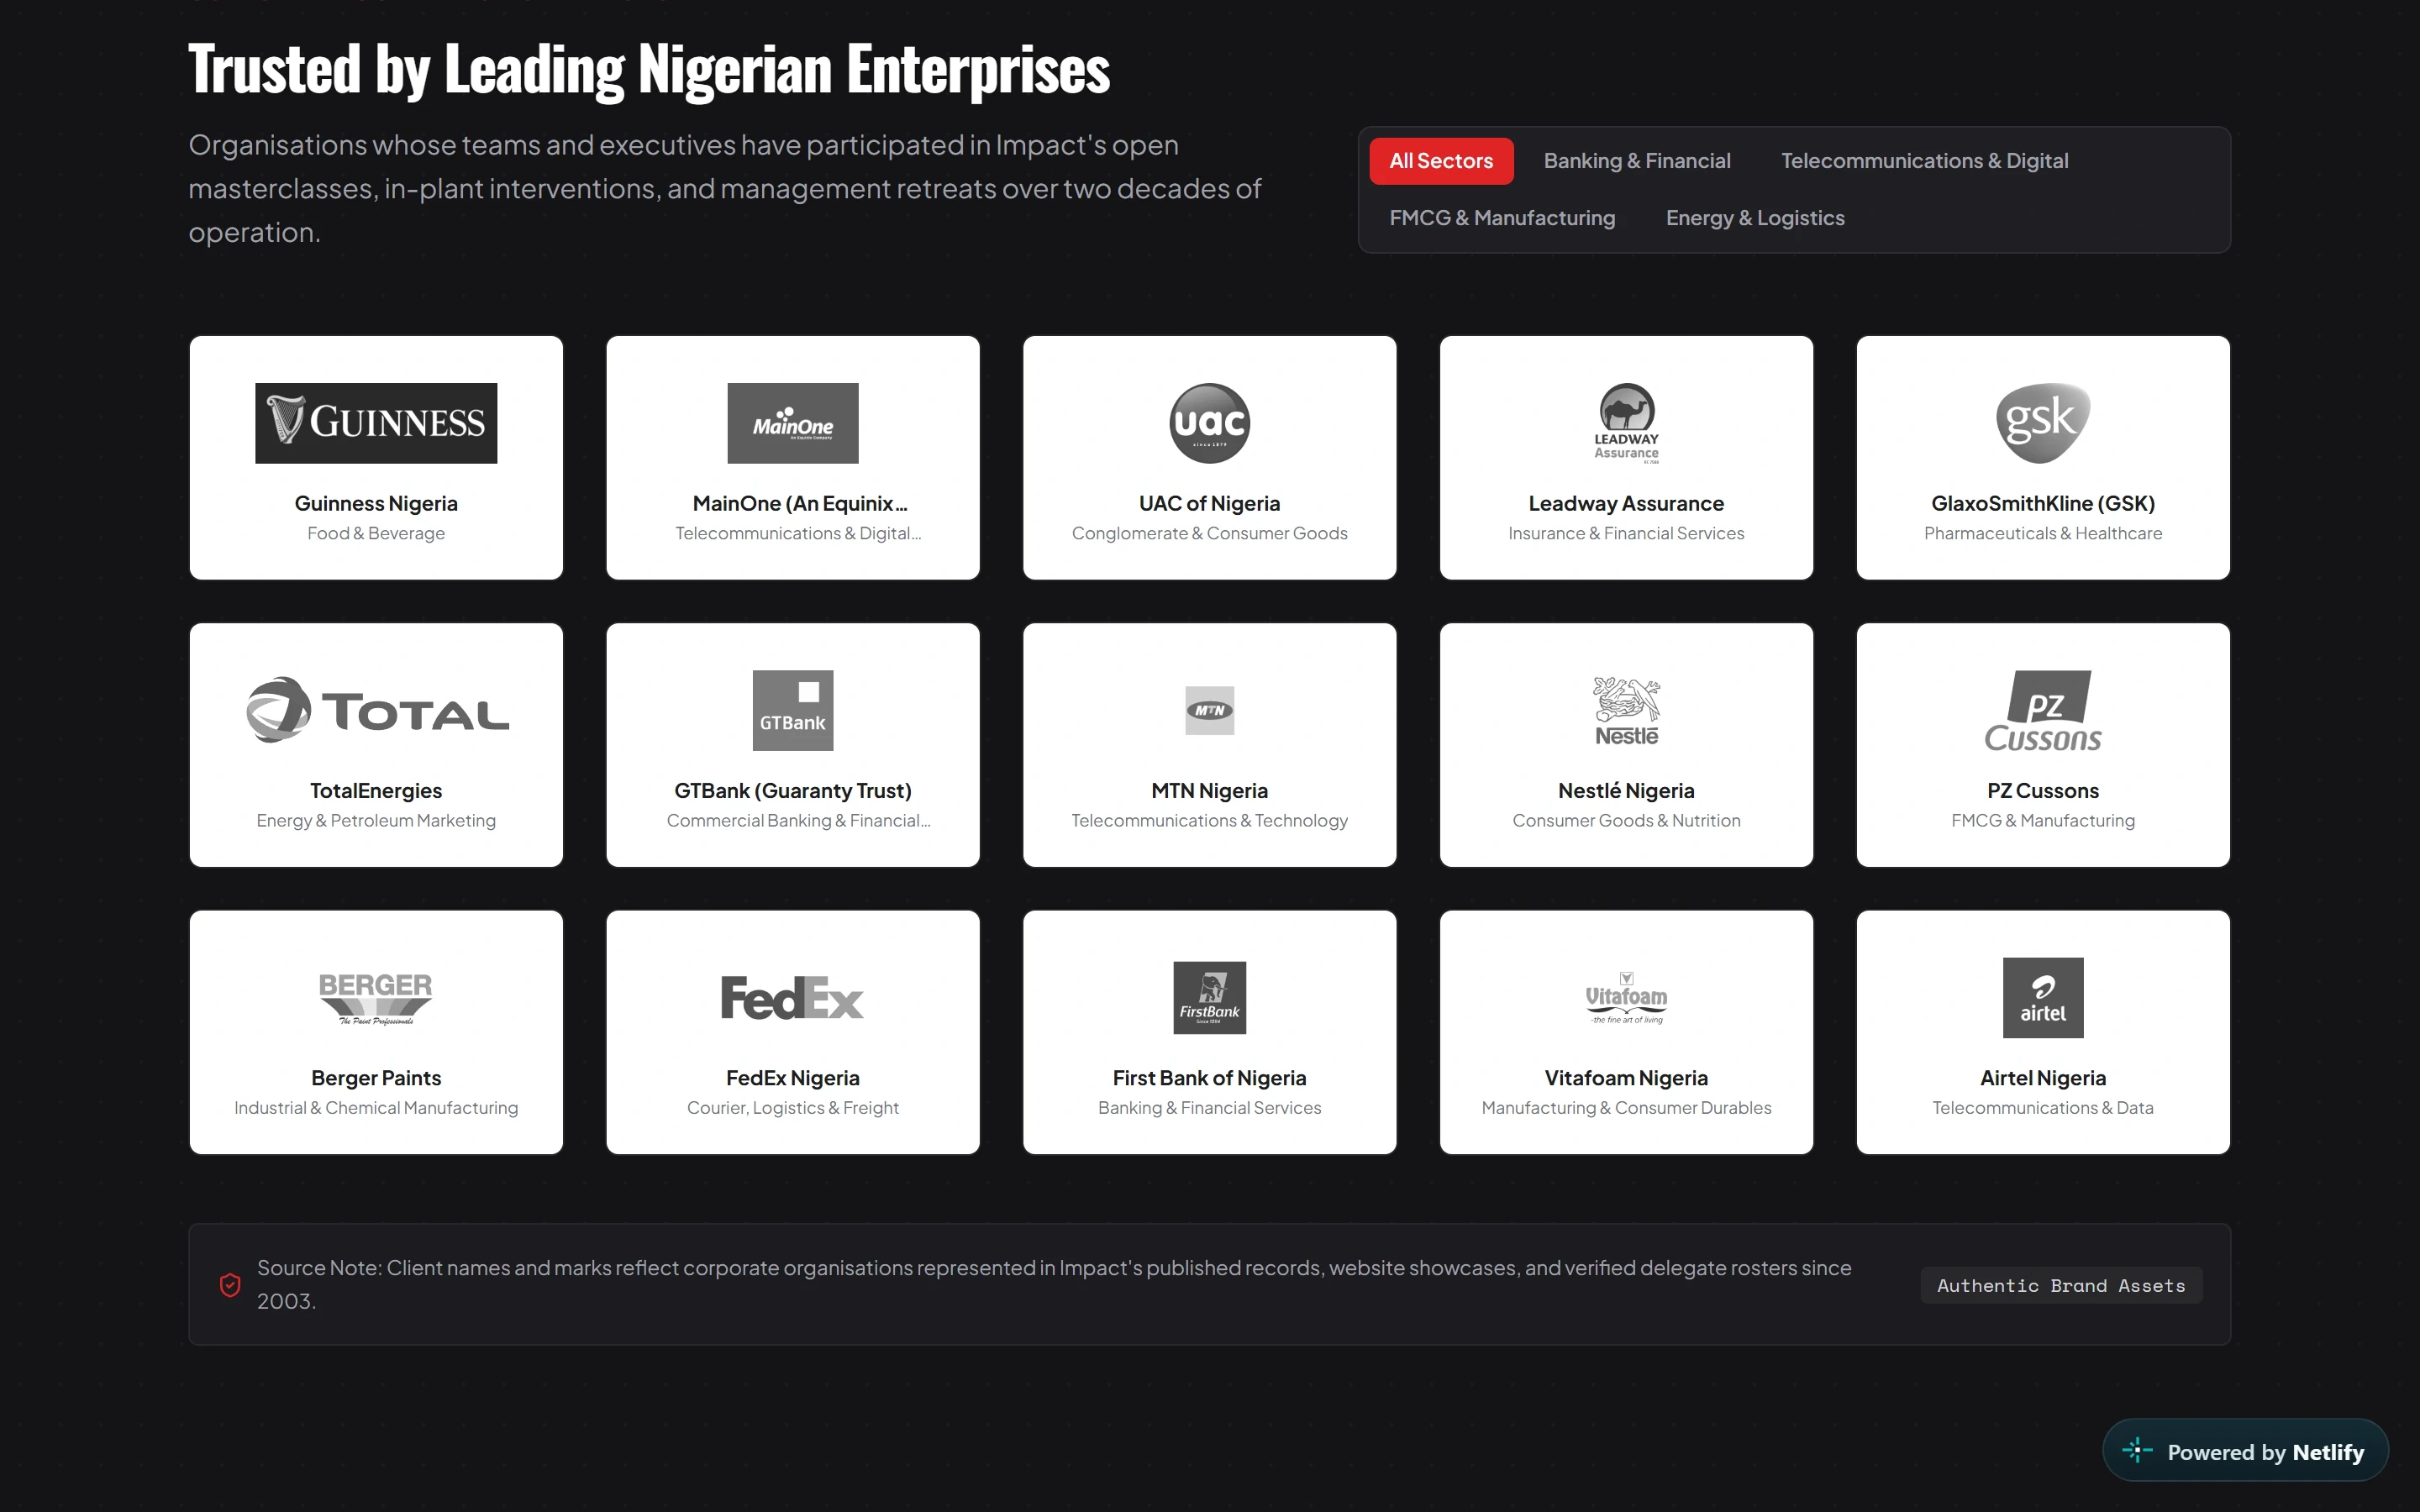Click the Leadway Assurance title
2420x1512 pixels.
1626,503
